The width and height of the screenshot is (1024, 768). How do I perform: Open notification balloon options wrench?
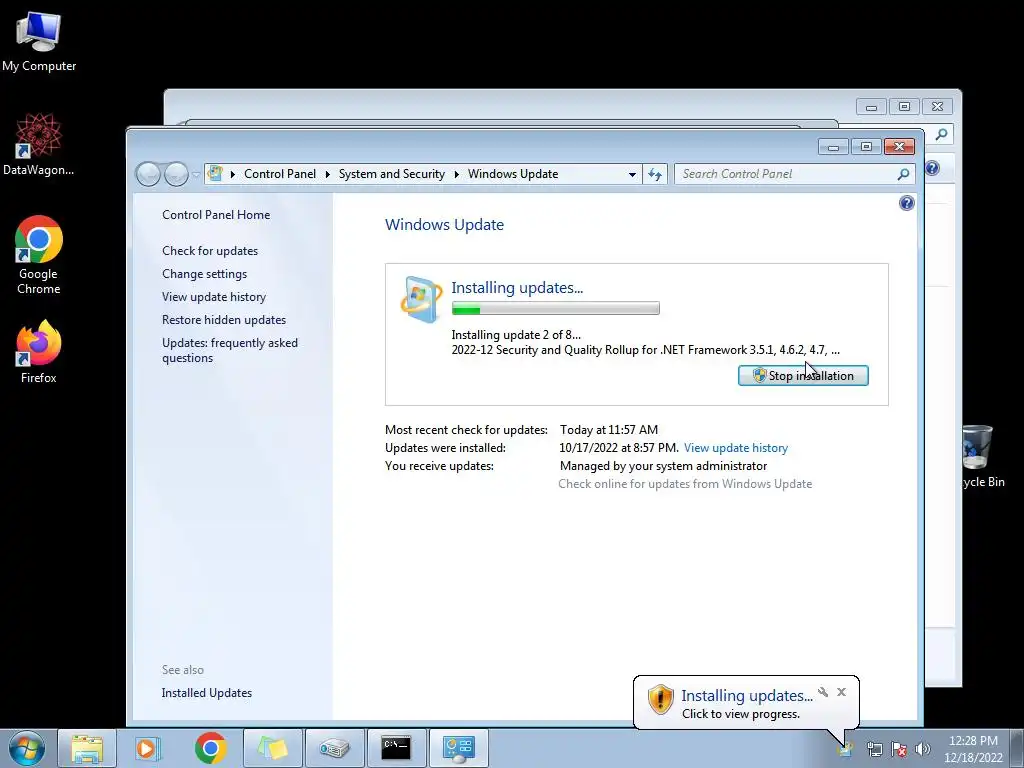pos(823,692)
